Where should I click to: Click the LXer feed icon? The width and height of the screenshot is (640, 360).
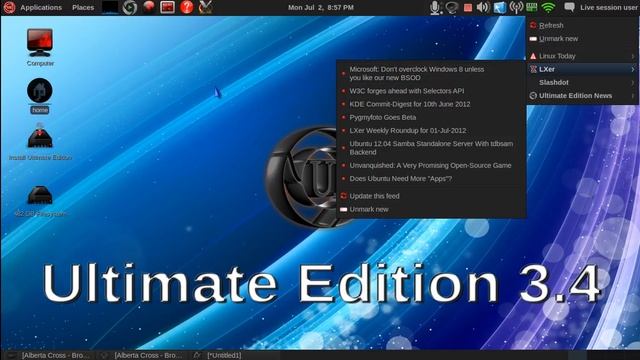pos(533,69)
